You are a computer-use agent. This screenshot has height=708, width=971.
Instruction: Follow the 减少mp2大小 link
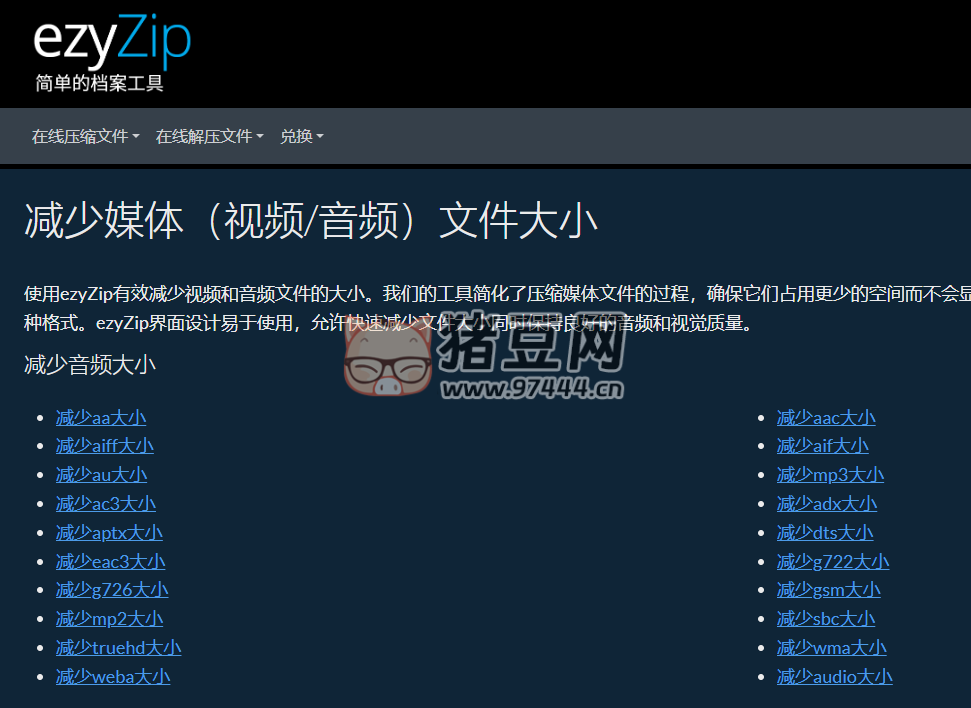pyautogui.click(x=110, y=619)
